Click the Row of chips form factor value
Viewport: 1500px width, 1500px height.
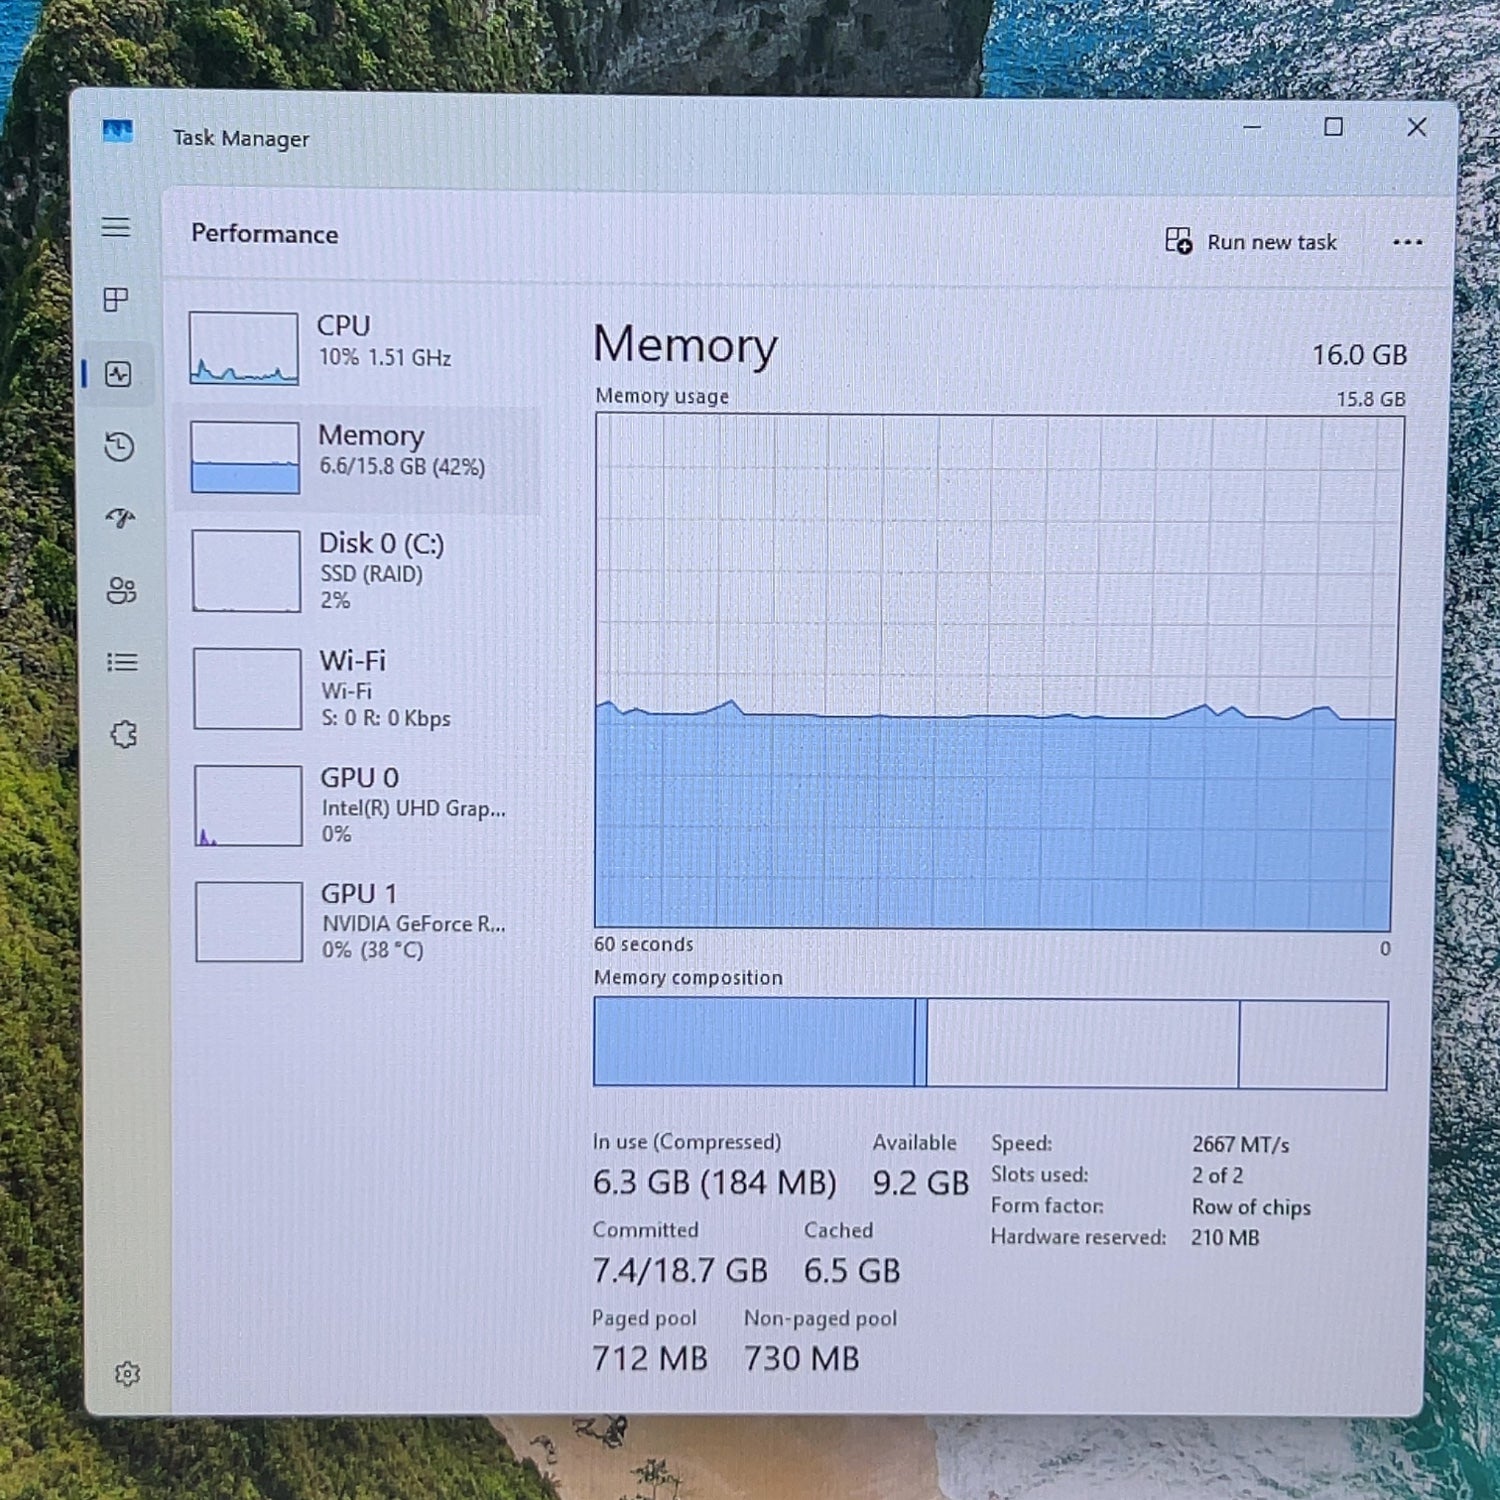[1251, 1207]
